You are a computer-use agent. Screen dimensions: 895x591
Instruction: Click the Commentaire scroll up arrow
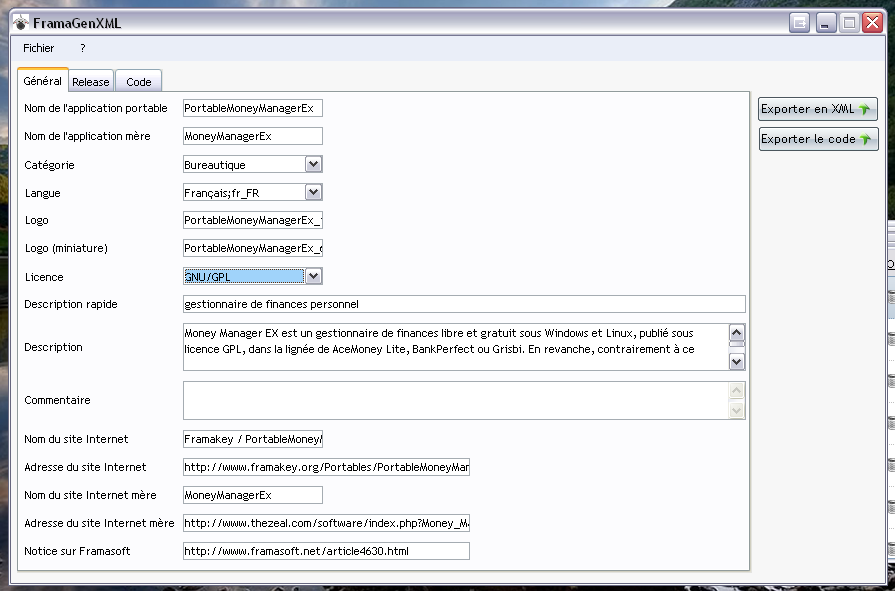point(737,391)
